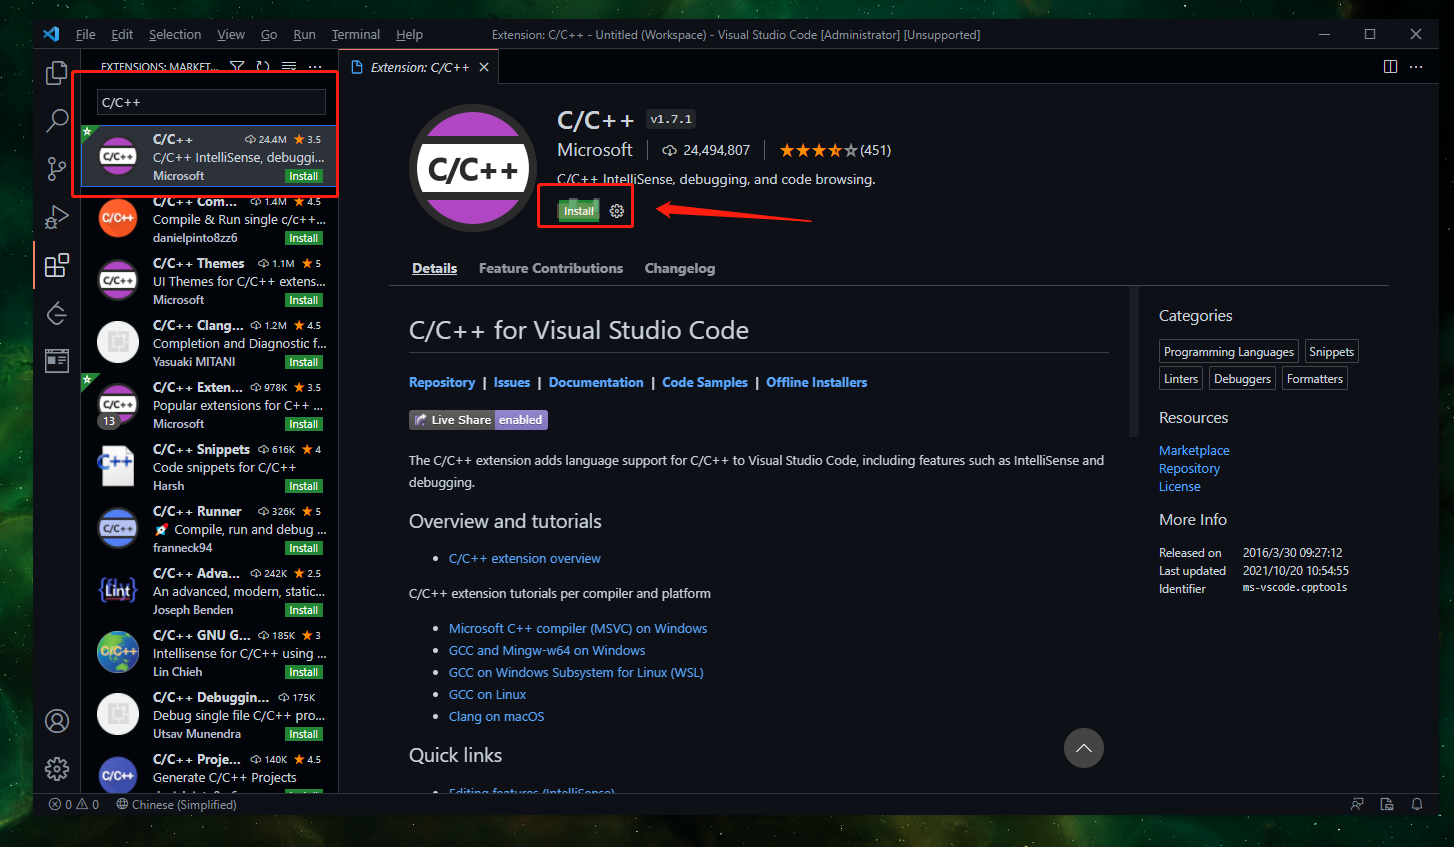Open the Explorer view in activity bar
This screenshot has width=1454, height=847.
click(57, 73)
